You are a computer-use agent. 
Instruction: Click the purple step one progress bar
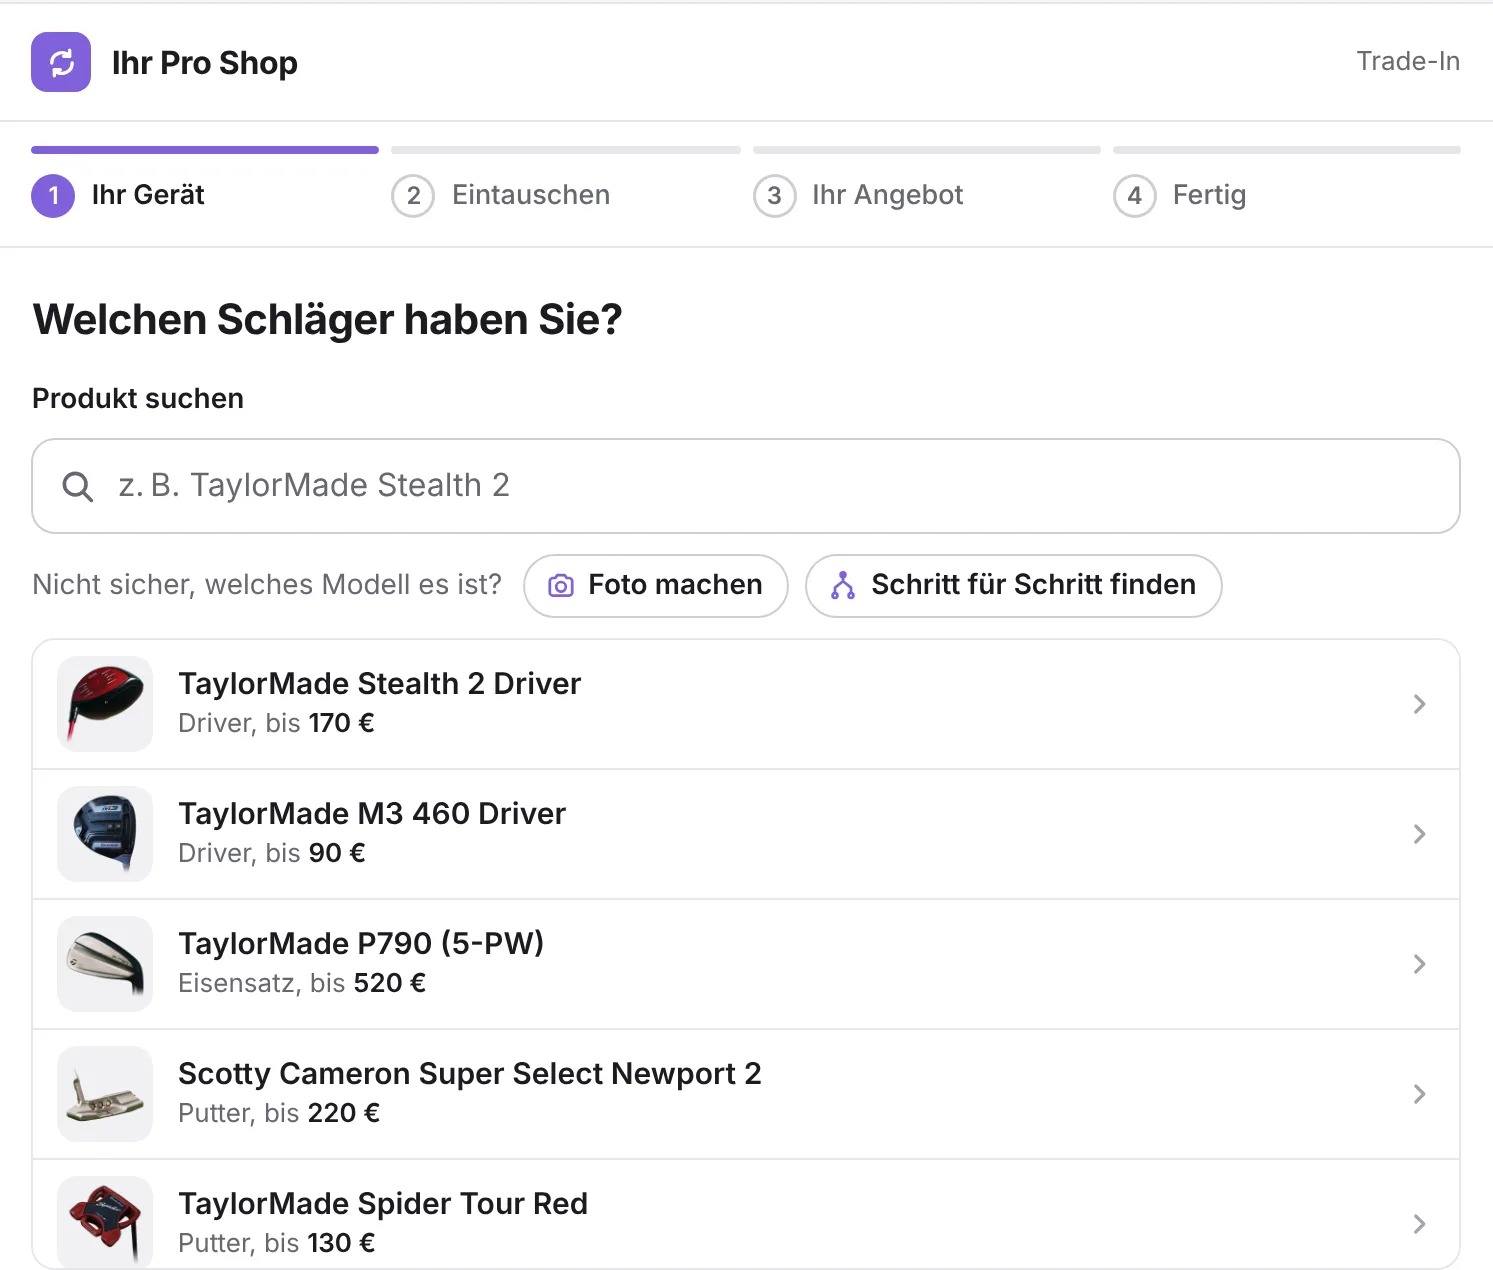[205, 150]
